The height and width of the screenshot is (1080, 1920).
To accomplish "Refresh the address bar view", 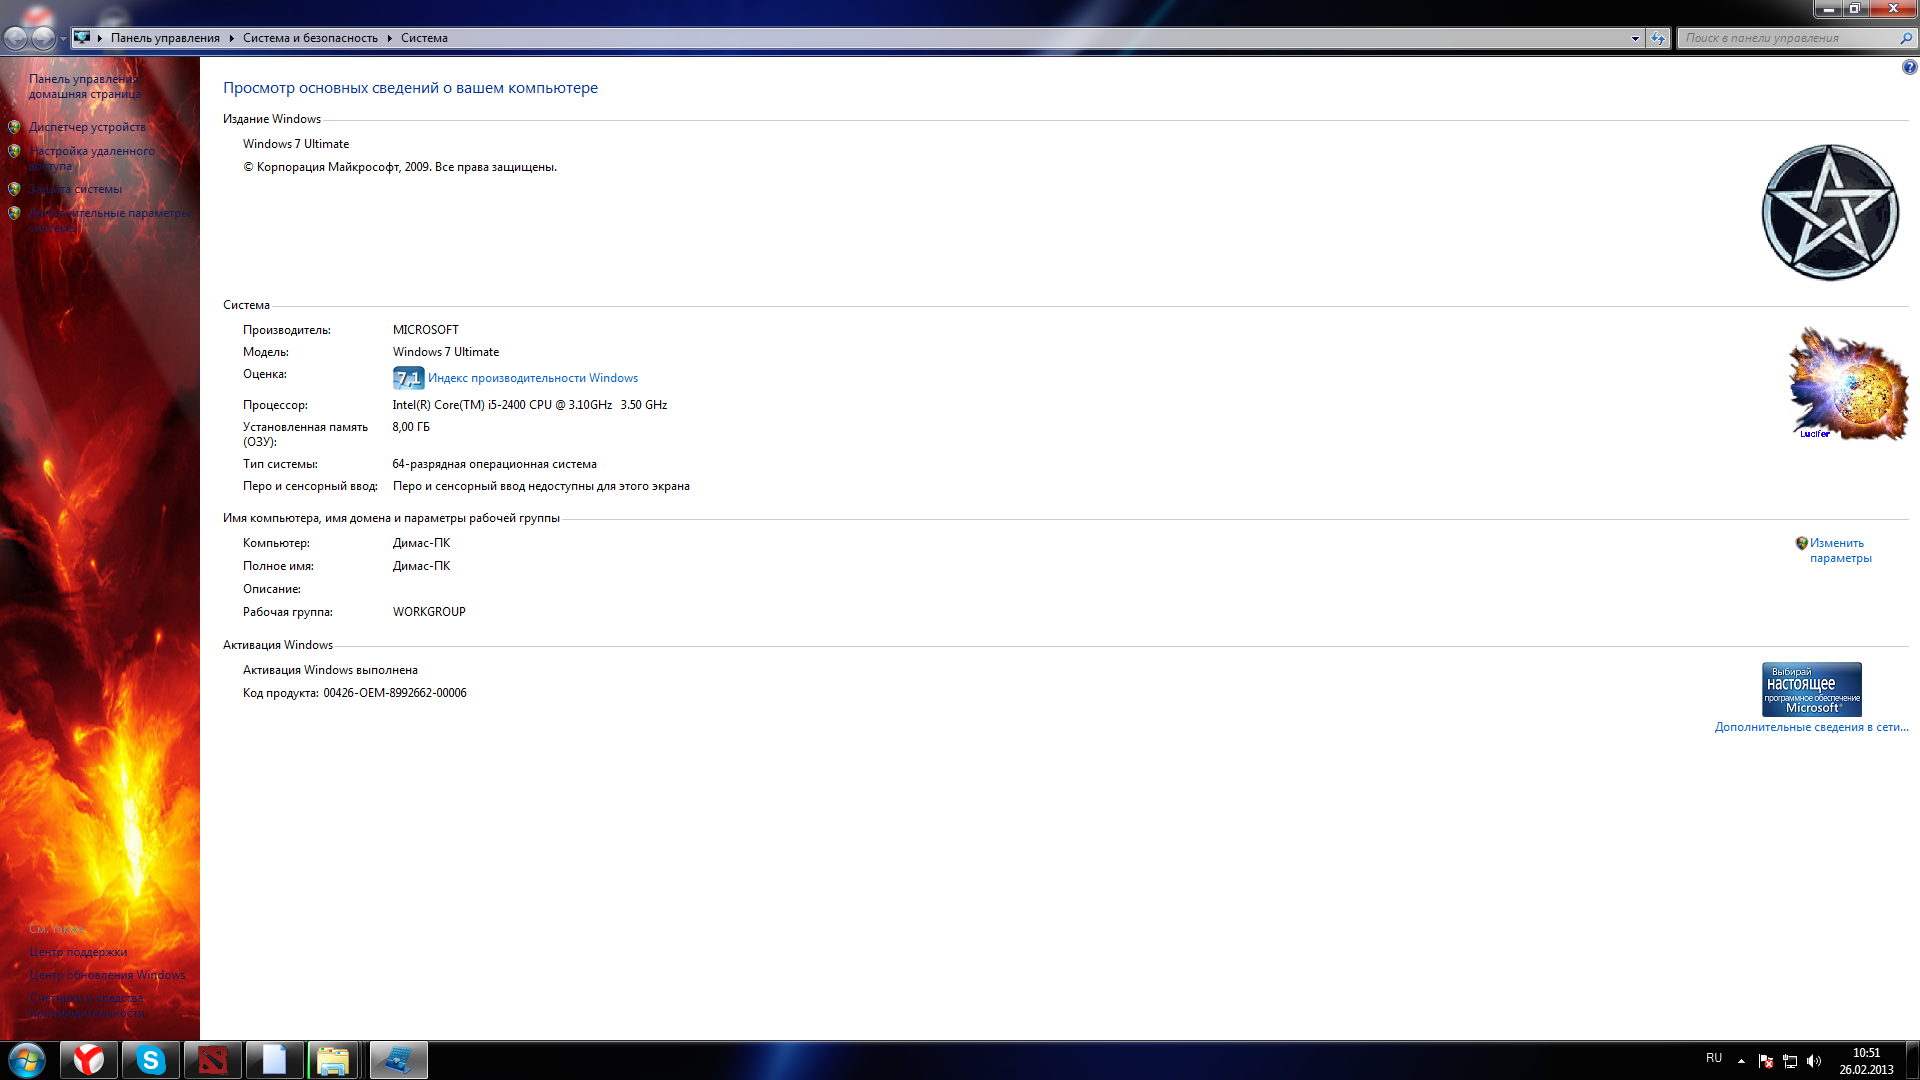I will [1658, 38].
